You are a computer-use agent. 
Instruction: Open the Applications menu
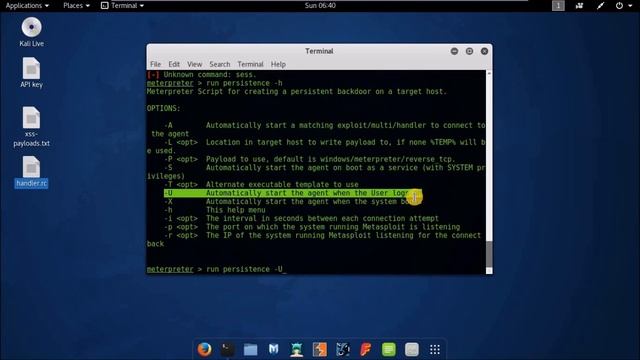[27, 6]
